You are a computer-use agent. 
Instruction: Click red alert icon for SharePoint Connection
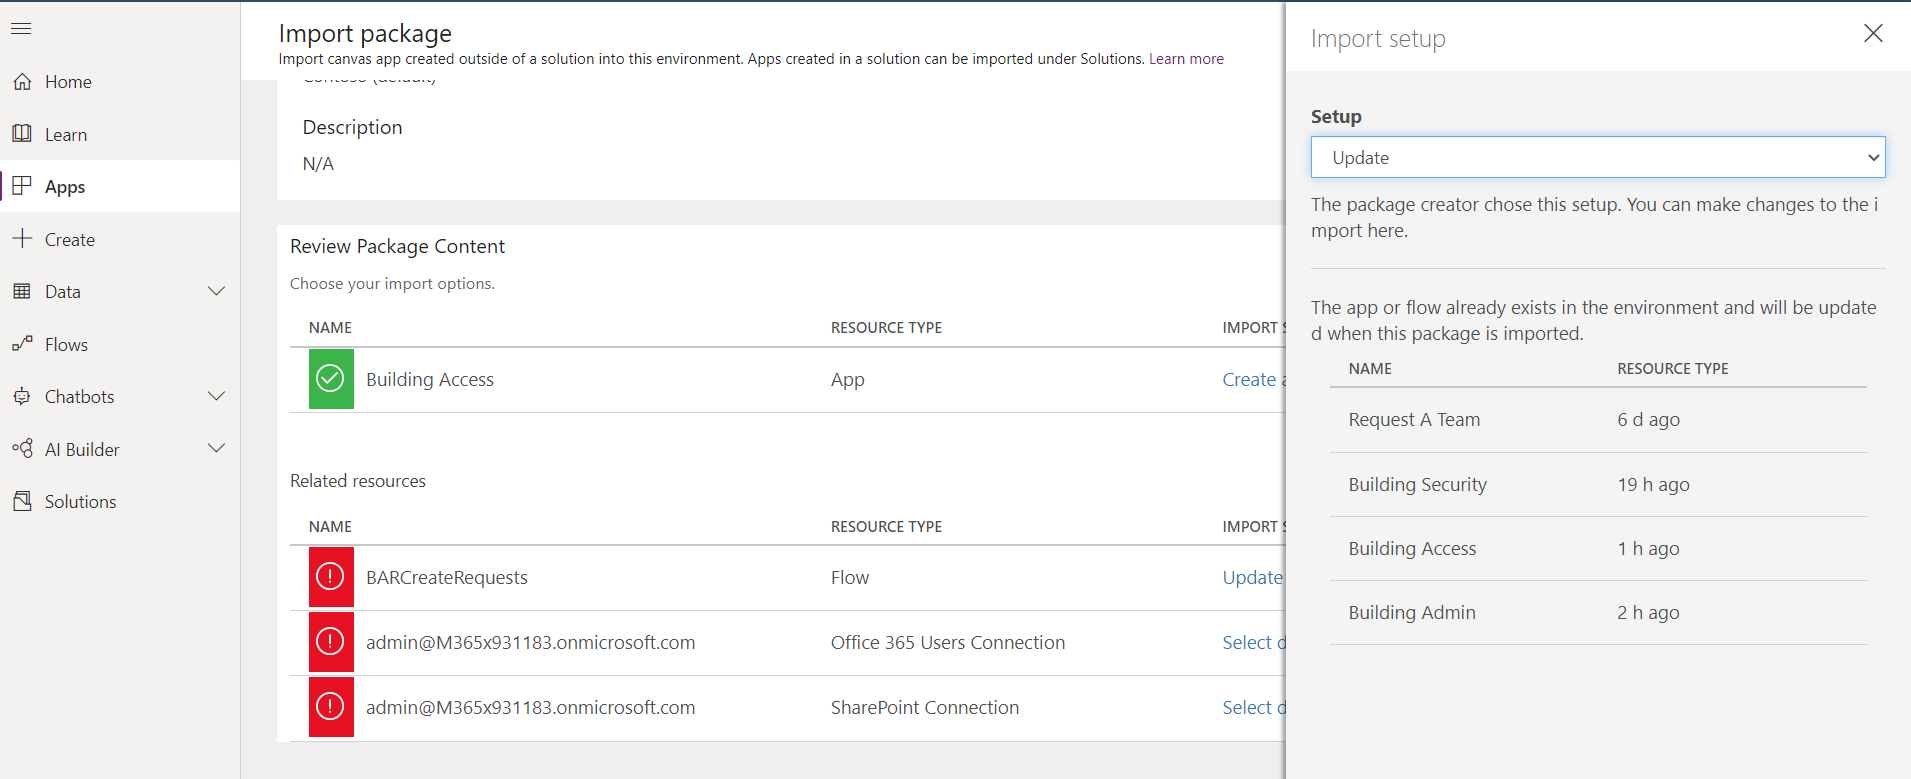(331, 707)
